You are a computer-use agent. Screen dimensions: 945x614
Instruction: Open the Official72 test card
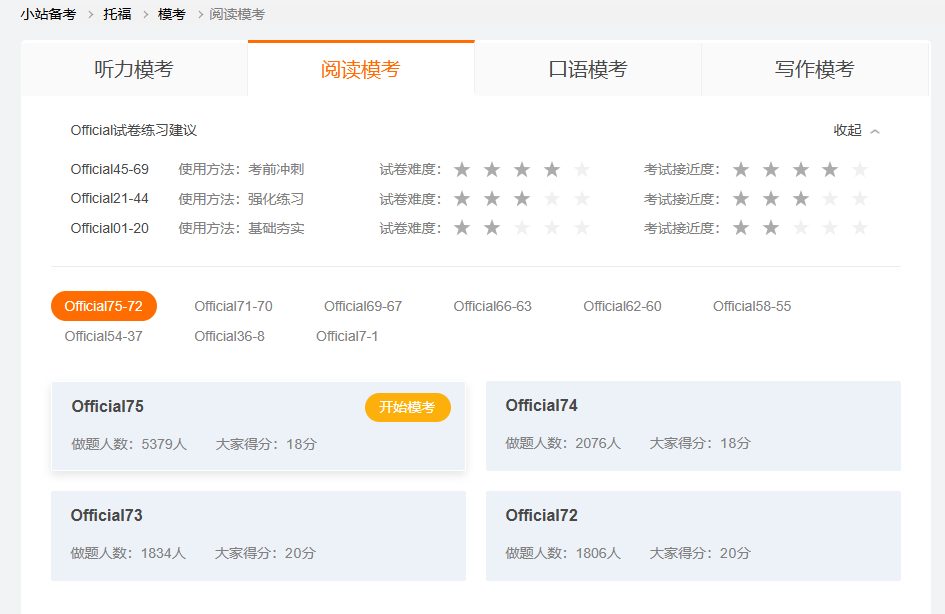pos(693,535)
